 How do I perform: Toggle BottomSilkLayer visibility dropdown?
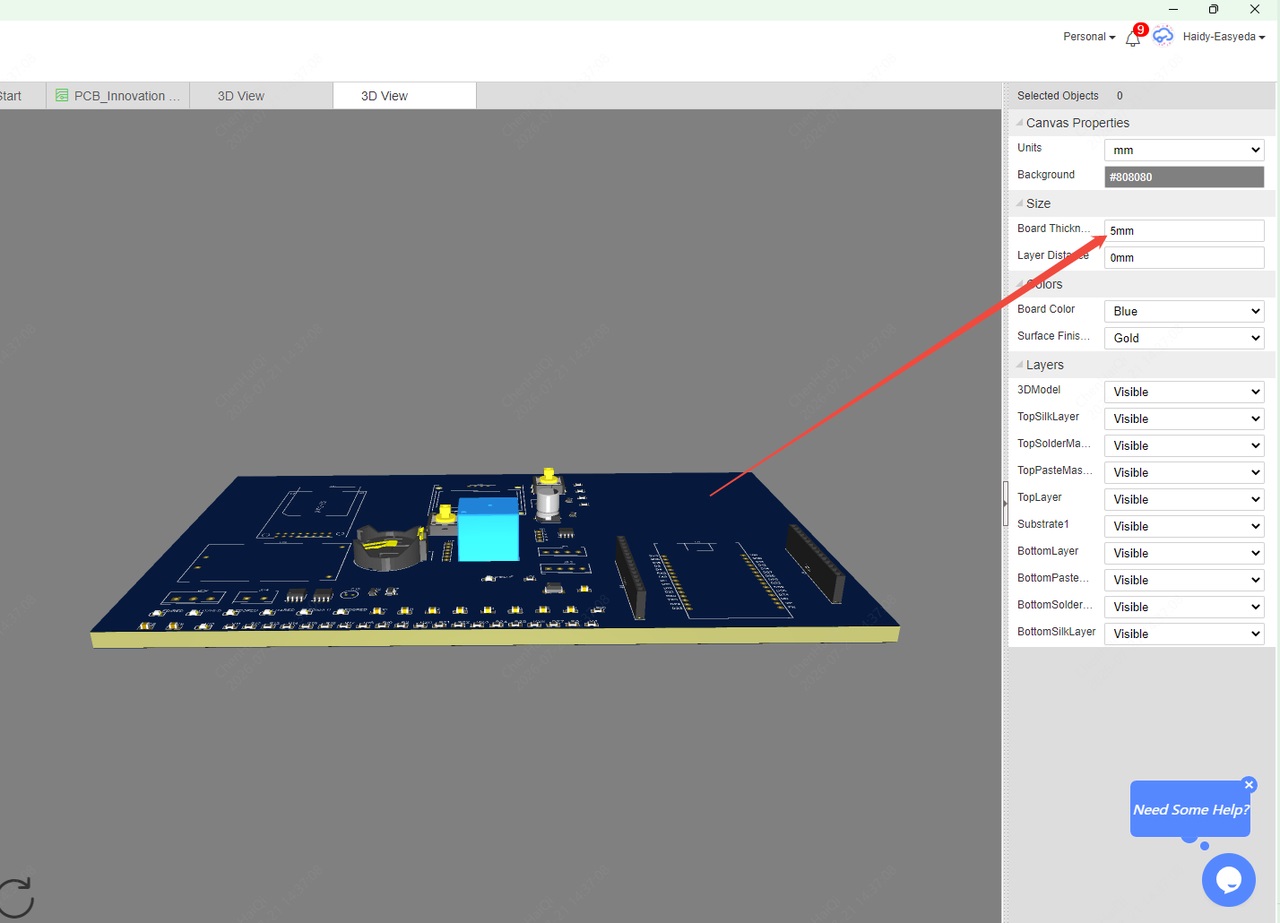[x=1184, y=634]
